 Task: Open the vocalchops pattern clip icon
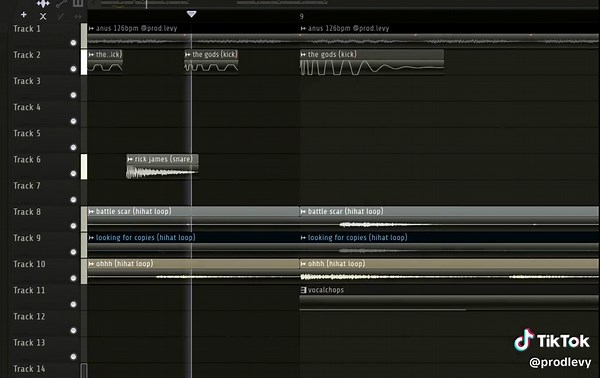(303, 290)
